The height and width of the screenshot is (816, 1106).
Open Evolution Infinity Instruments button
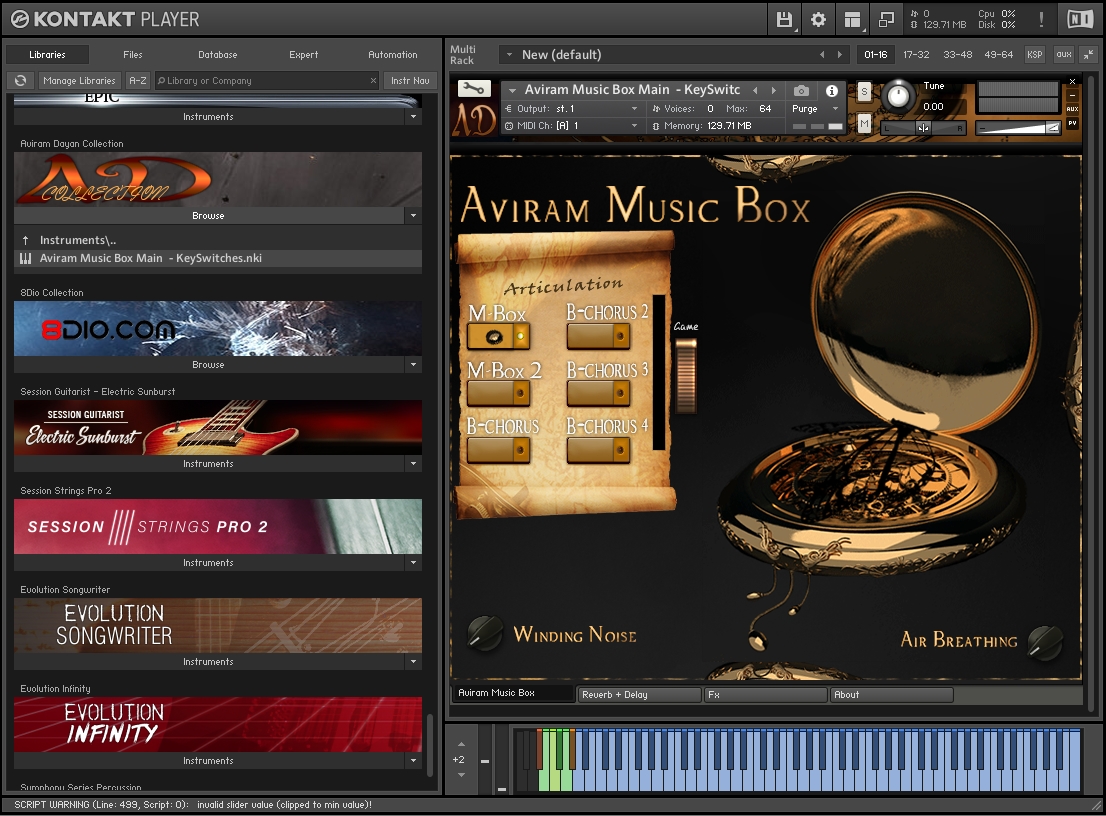coord(208,760)
